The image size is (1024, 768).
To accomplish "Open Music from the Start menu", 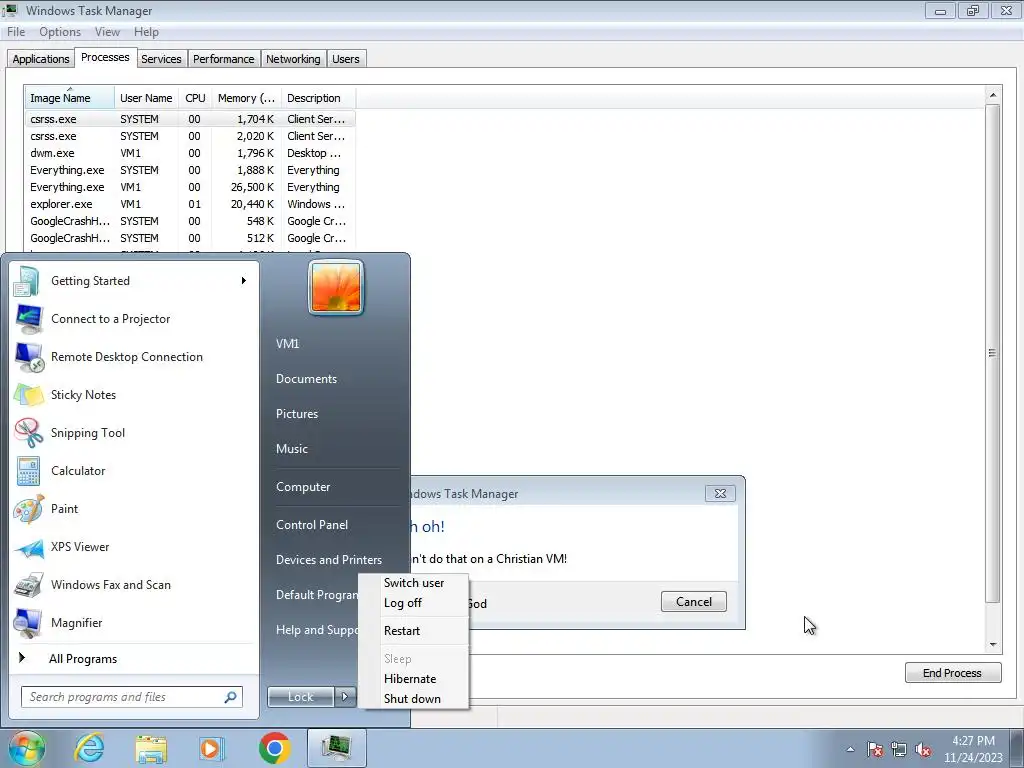I will tap(292, 449).
